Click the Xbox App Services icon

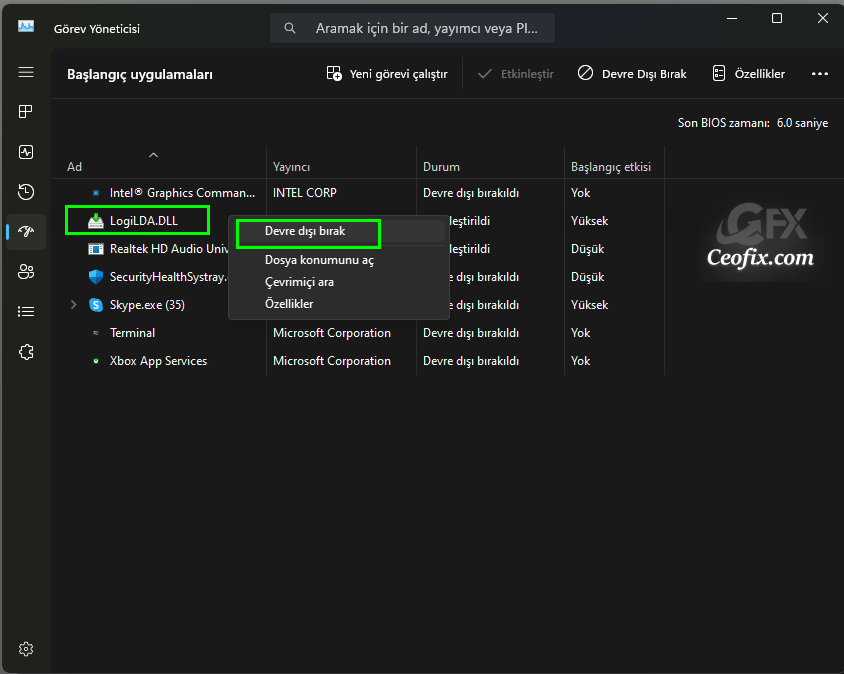click(96, 361)
